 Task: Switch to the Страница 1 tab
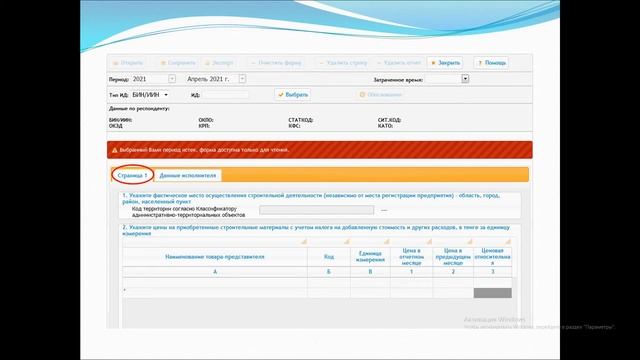(132, 175)
